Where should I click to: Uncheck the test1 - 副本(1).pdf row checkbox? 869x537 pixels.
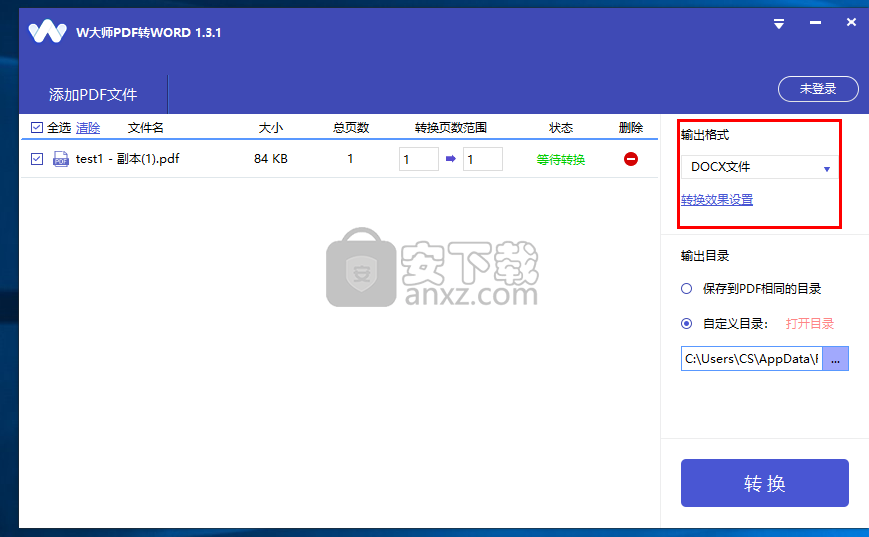[x=37, y=159]
